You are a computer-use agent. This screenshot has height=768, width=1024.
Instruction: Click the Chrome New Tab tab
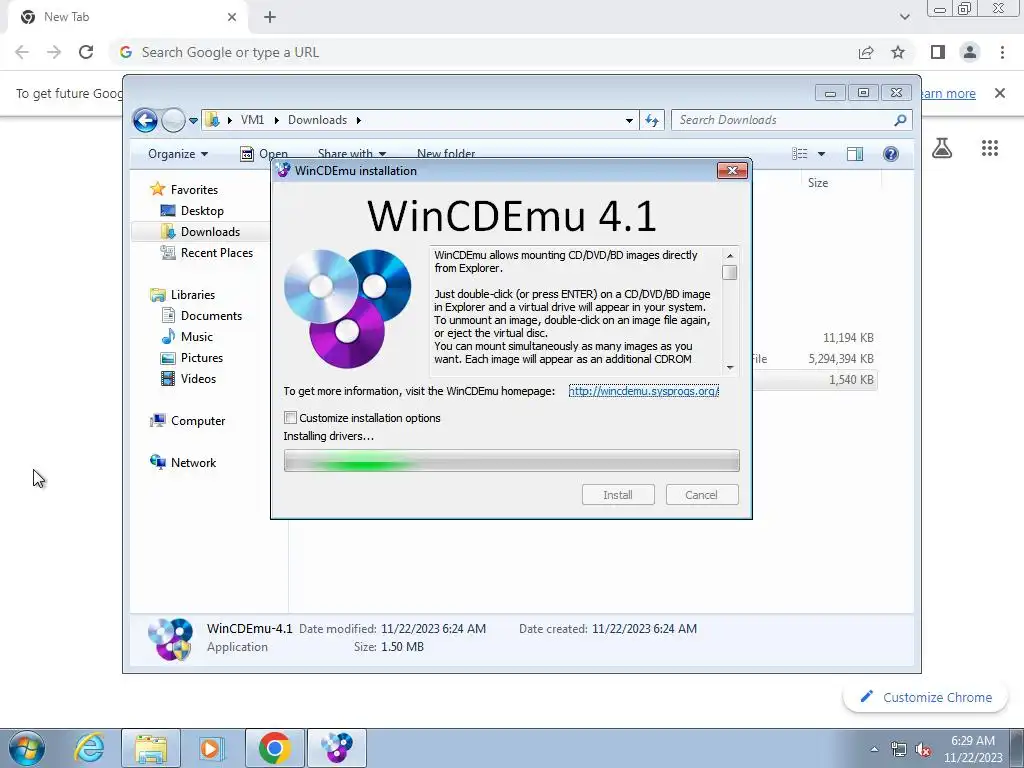[127, 17]
